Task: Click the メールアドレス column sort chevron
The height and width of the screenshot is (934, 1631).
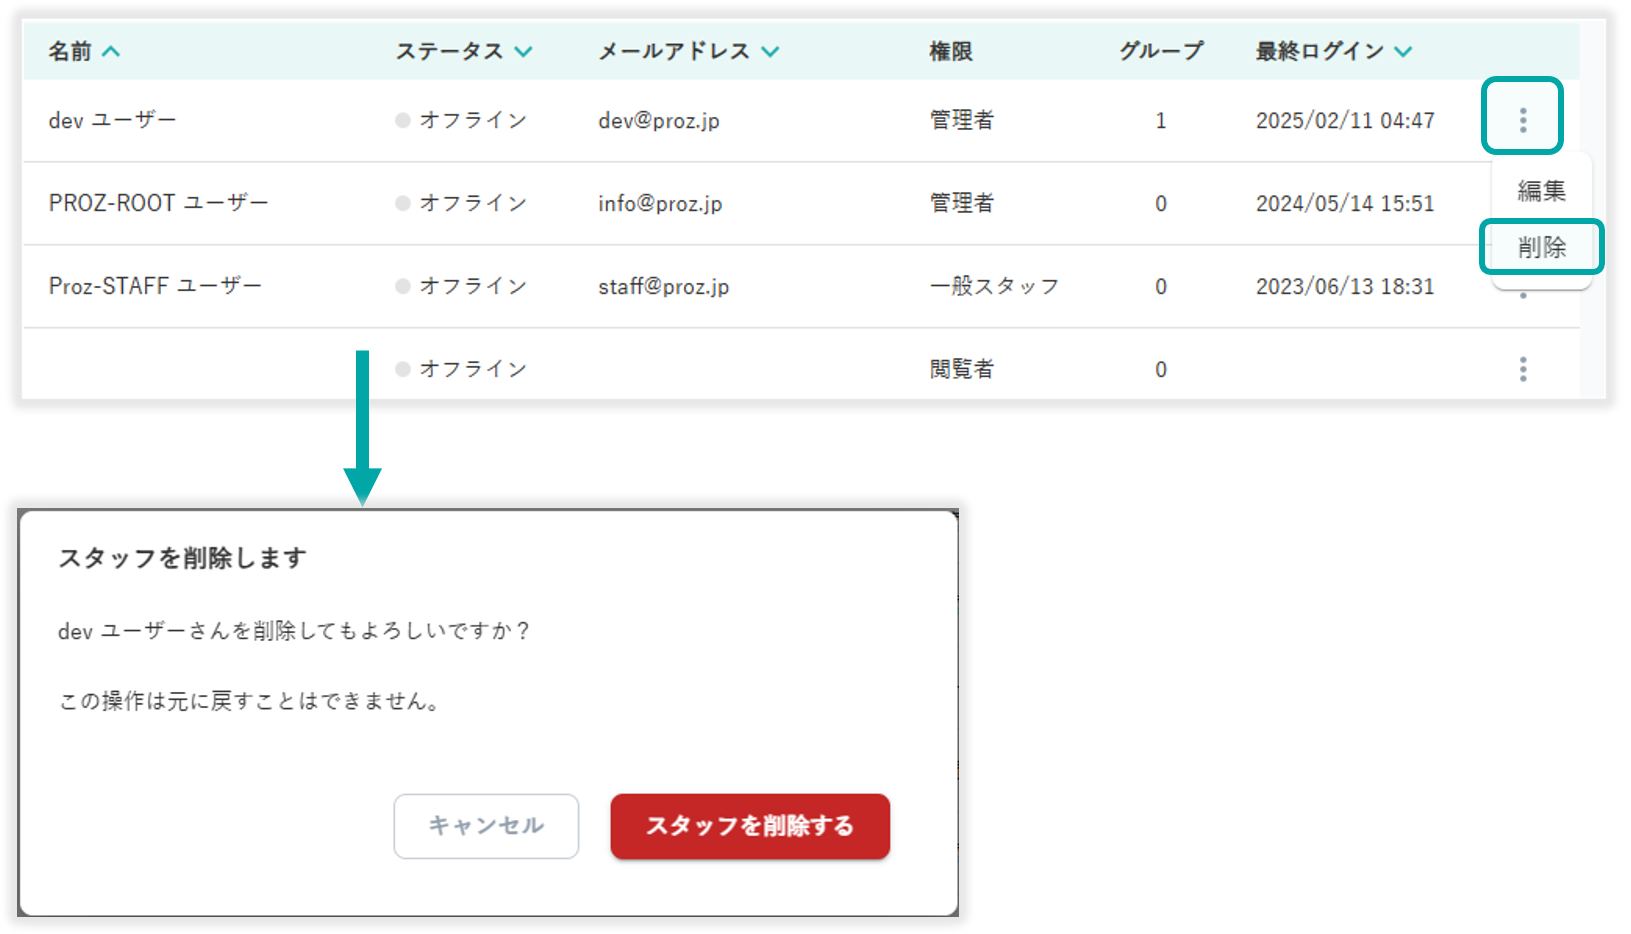Action: pyautogui.click(x=769, y=51)
